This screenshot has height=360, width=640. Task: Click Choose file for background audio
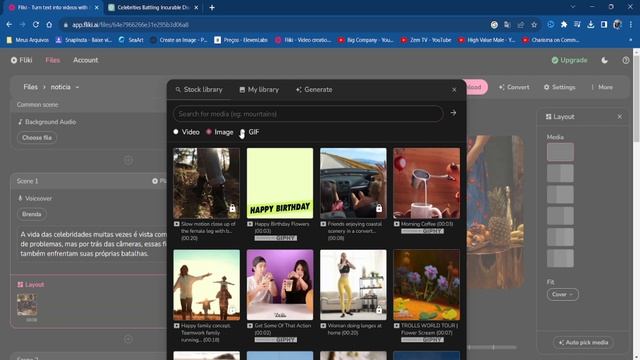click(x=37, y=138)
